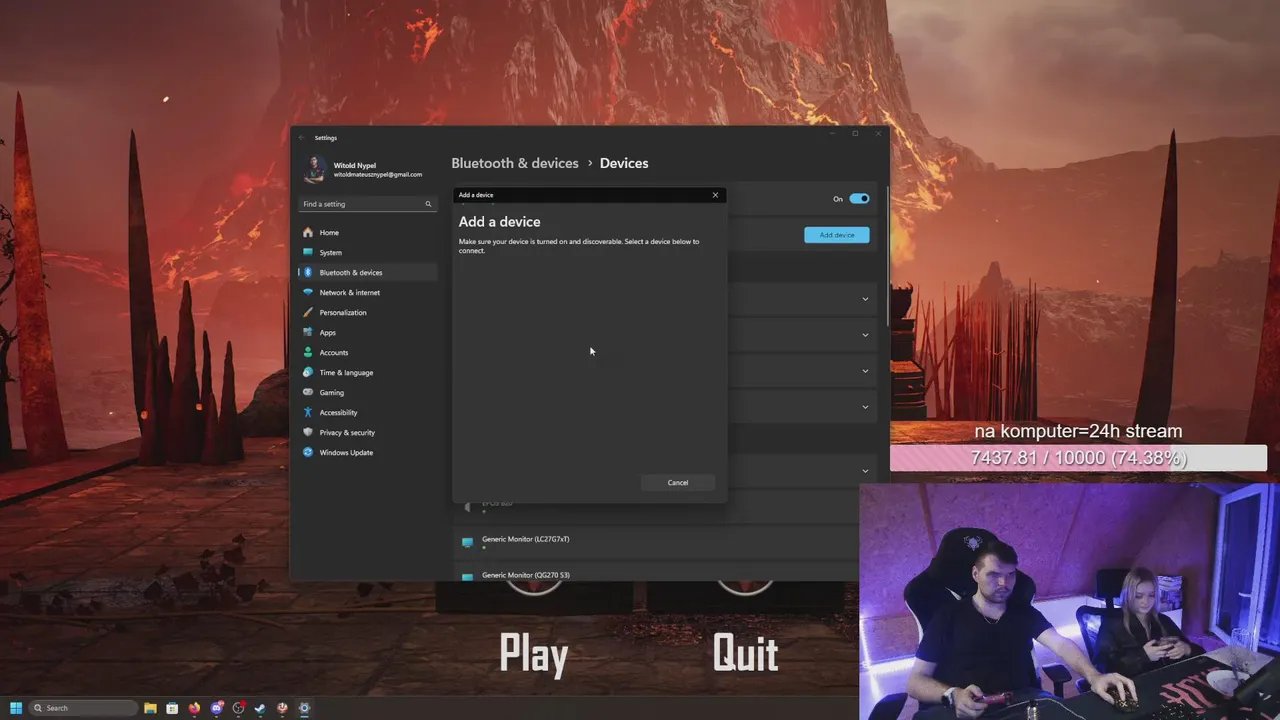Turn off the Bluetooth On toggle
Viewport: 1280px width, 720px height.
pyautogui.click(x=859, y=198)
